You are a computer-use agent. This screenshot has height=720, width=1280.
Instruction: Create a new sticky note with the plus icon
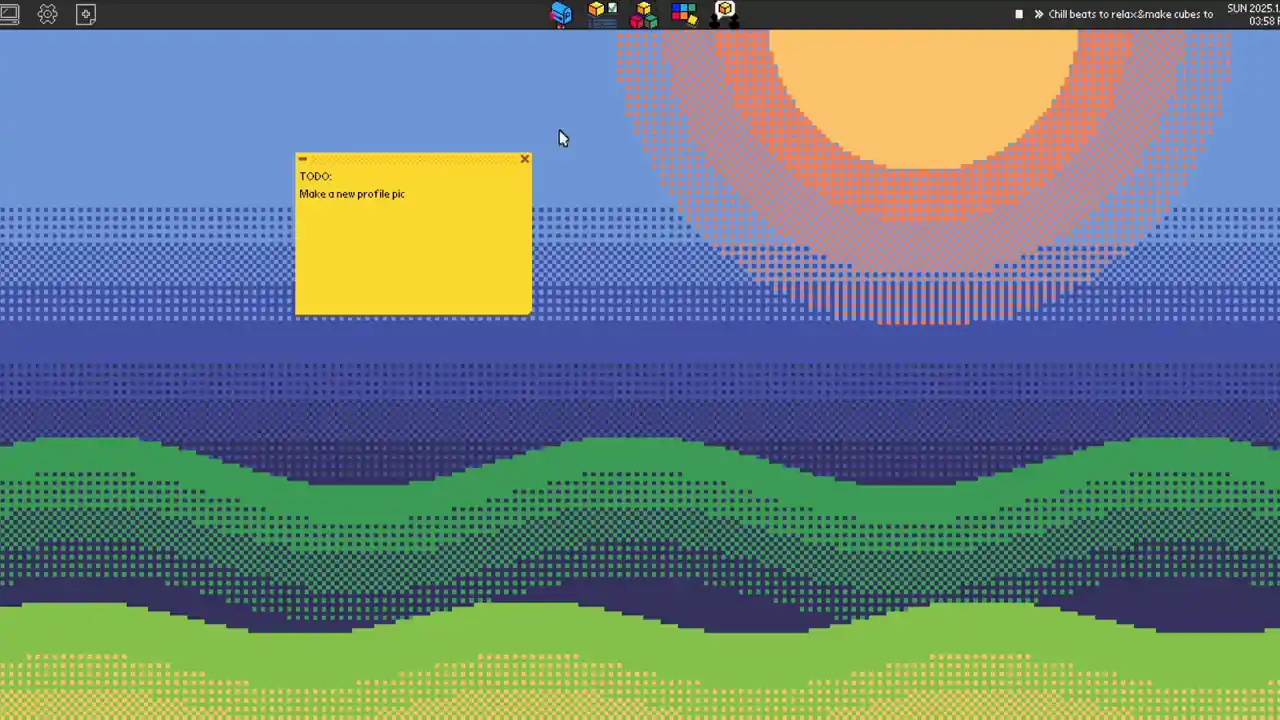86,14
